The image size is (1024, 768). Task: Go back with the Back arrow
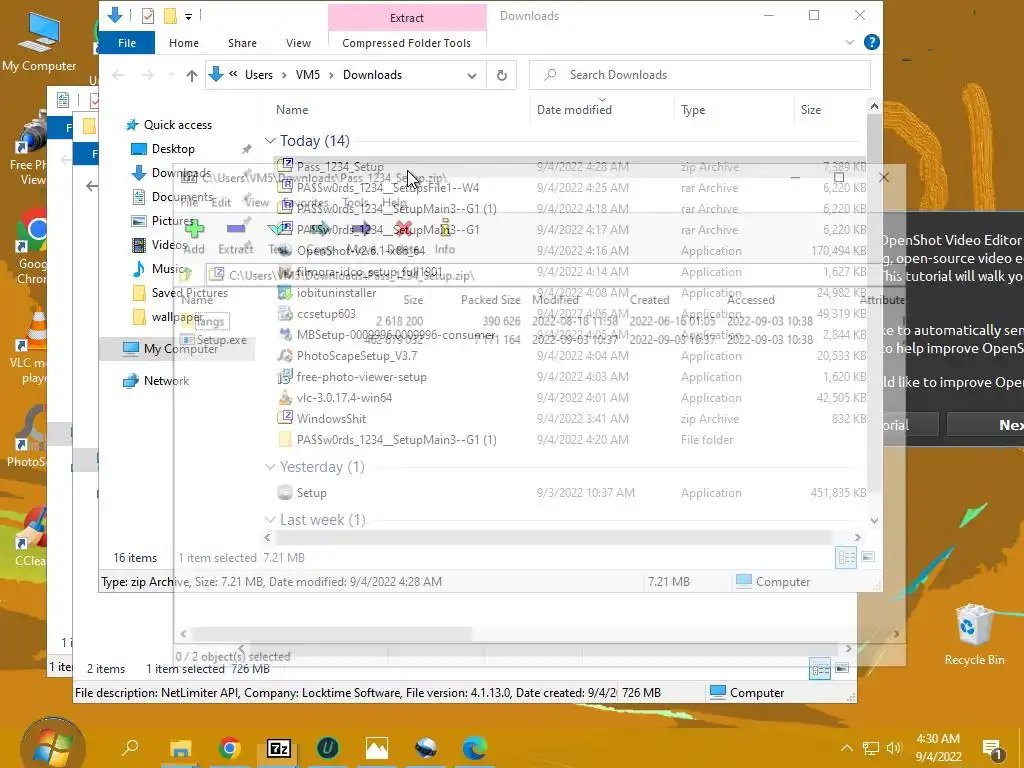118,75
